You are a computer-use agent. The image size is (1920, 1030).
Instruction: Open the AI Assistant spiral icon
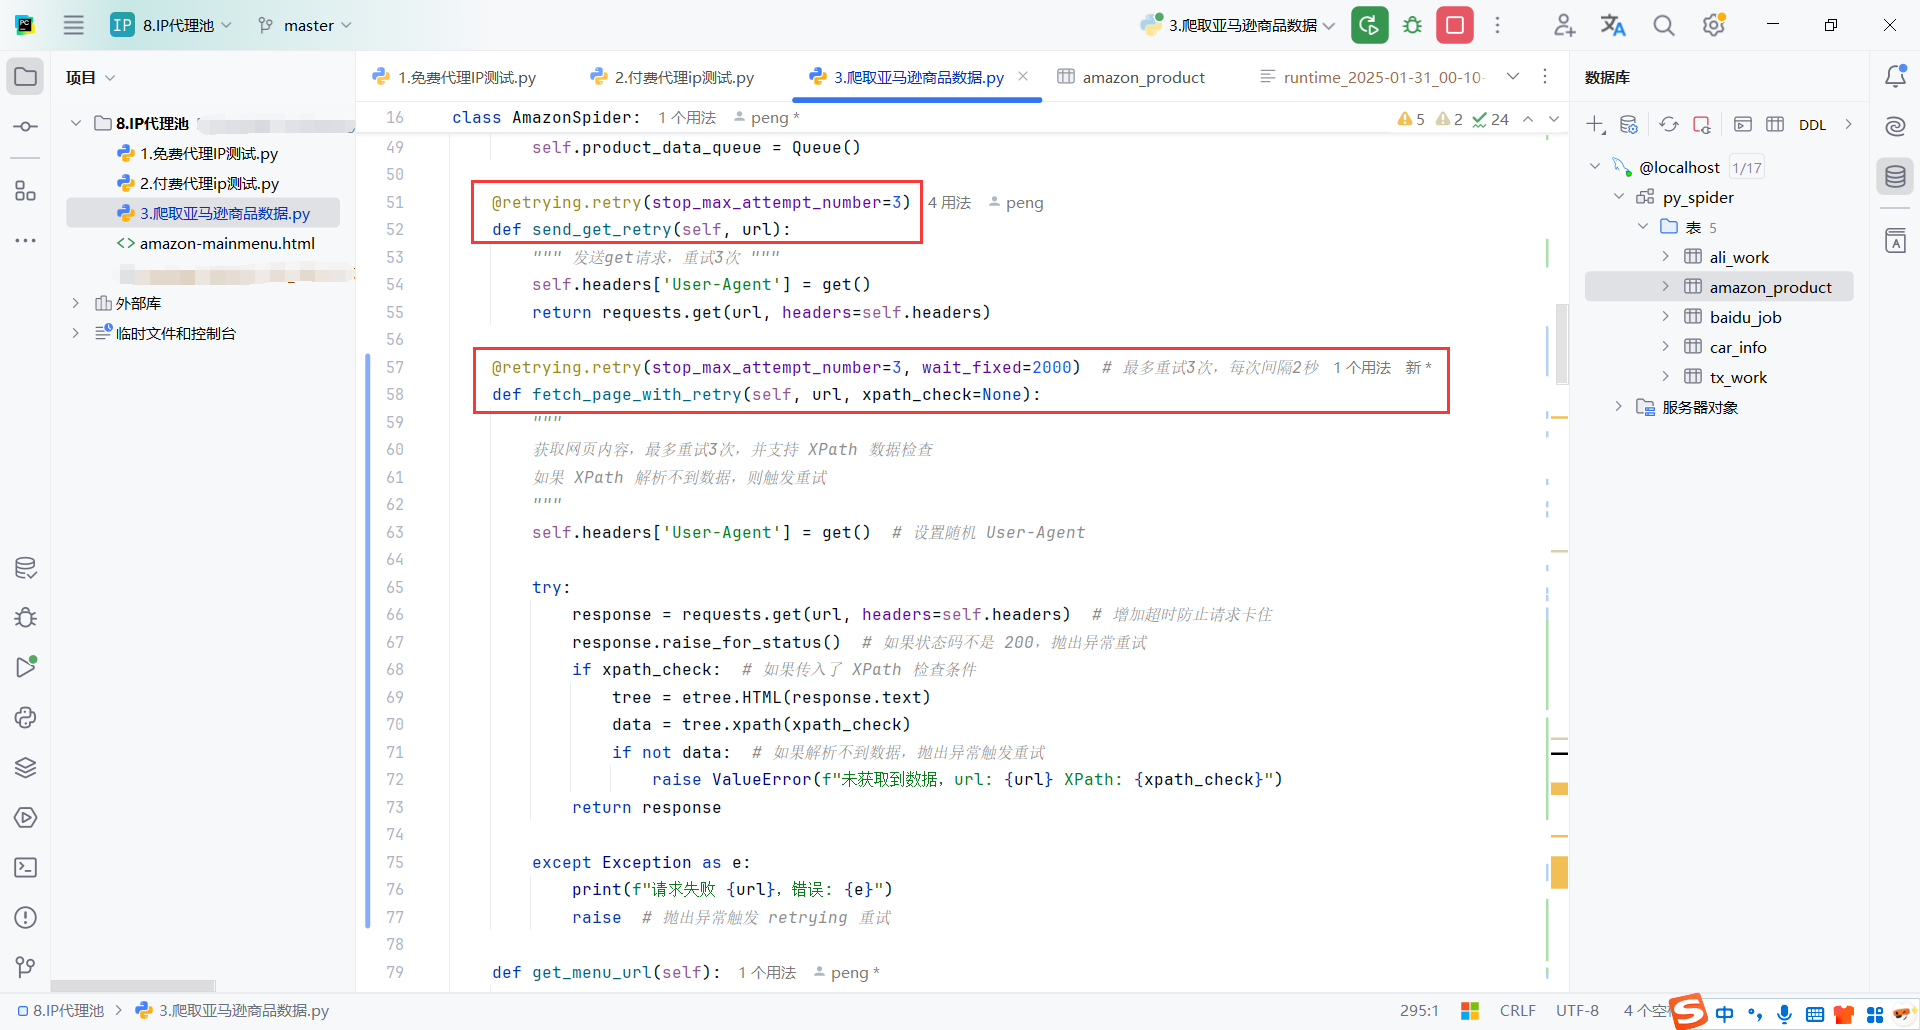pyautogui.click(x=1895, y=126)
